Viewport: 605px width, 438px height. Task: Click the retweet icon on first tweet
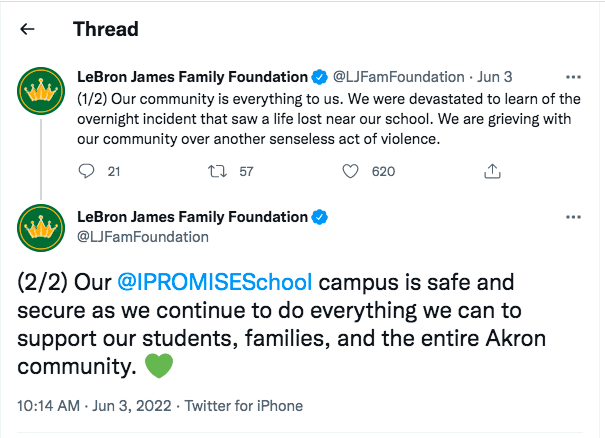click(x=217, y=171)
